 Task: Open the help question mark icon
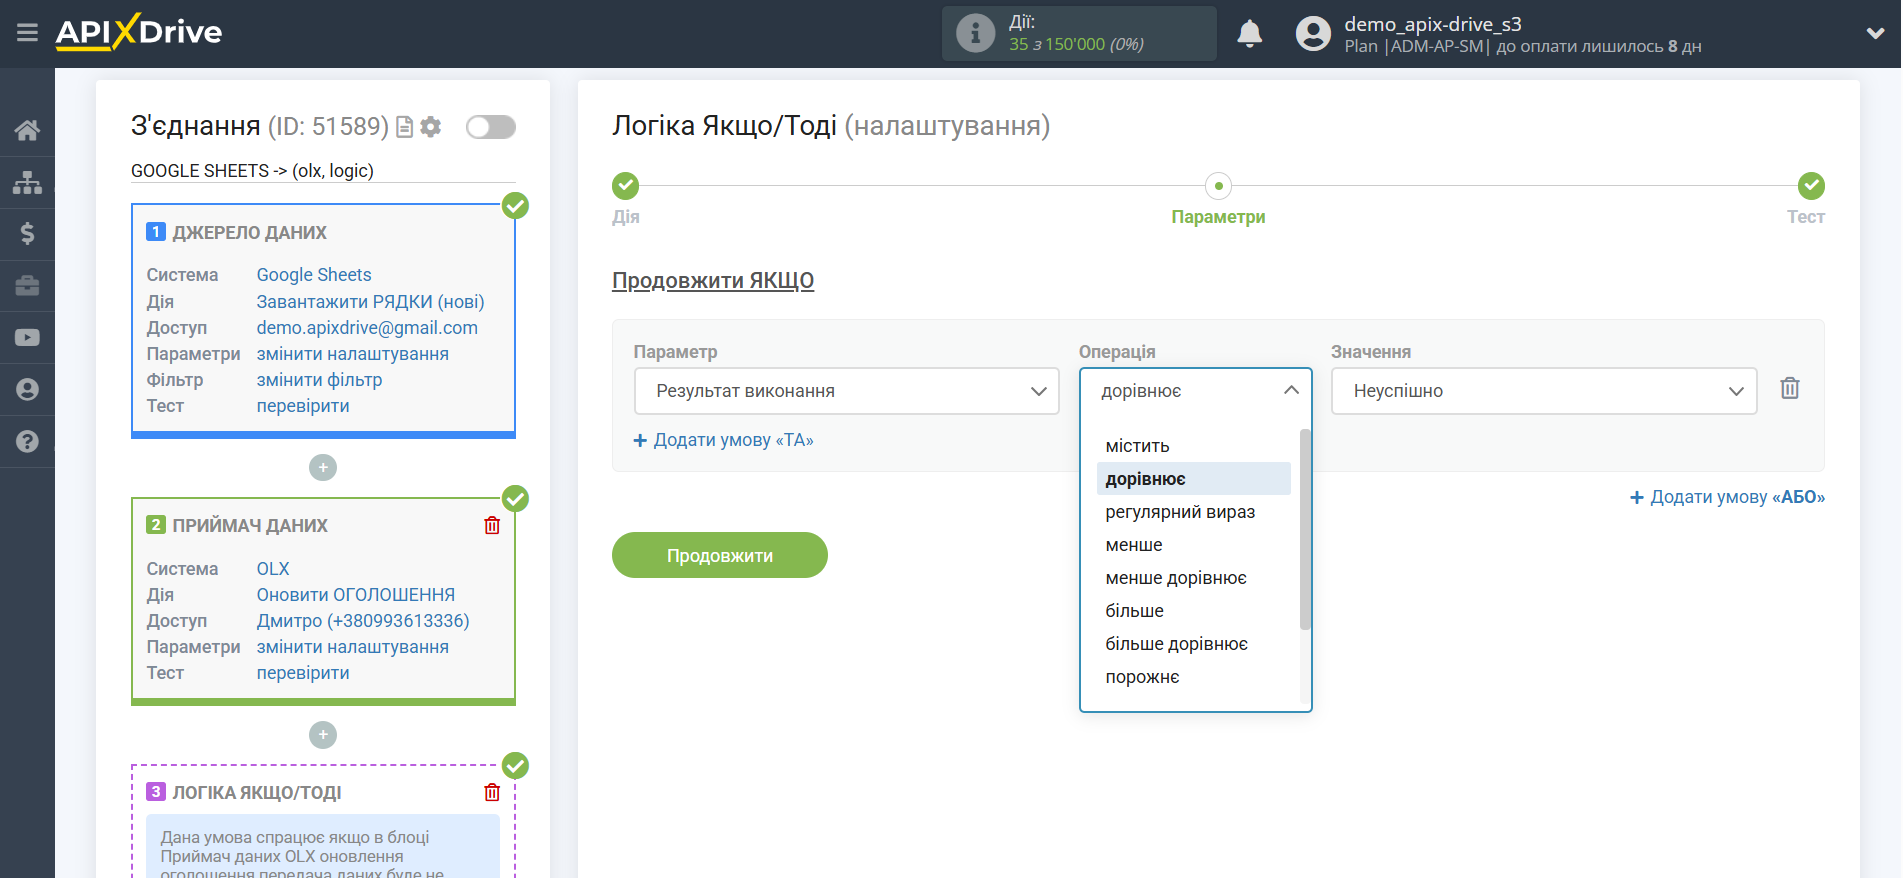[27, 441]
